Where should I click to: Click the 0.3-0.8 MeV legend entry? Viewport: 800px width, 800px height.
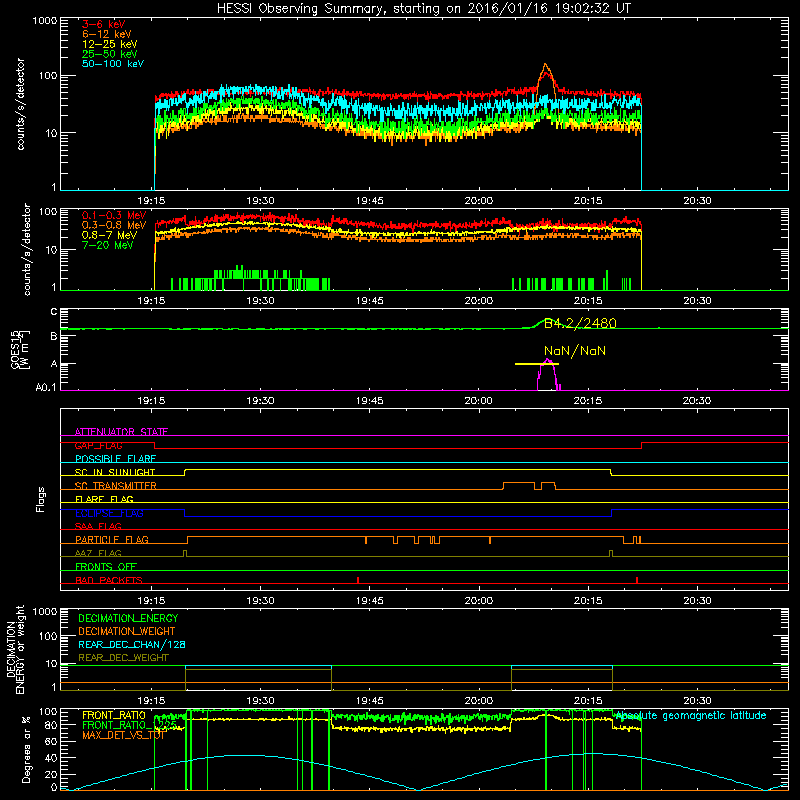click(x=114, y=225)
